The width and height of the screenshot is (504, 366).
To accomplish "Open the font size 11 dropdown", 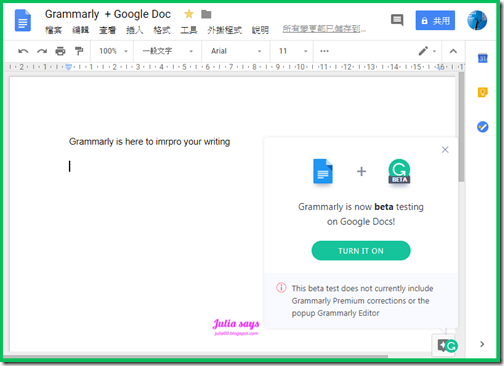I will [292, 51].
